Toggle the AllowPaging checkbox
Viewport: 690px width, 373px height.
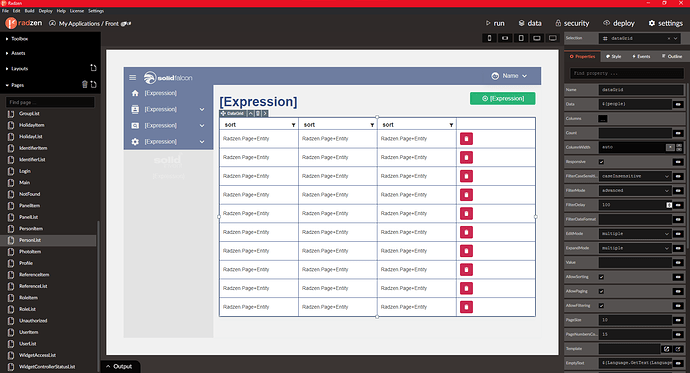tap(602, 291)
